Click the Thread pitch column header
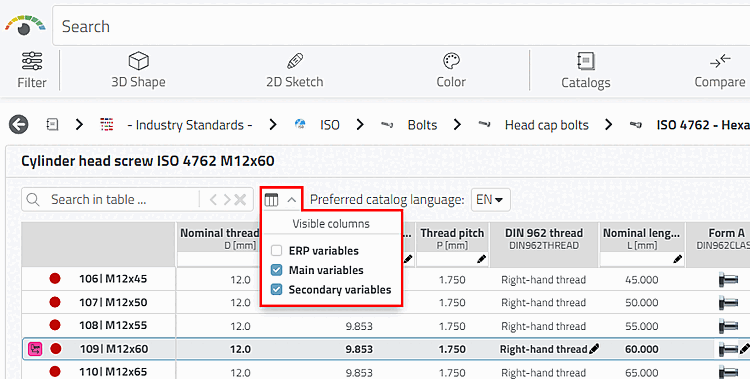750x379 pixels. coord(452,238)
